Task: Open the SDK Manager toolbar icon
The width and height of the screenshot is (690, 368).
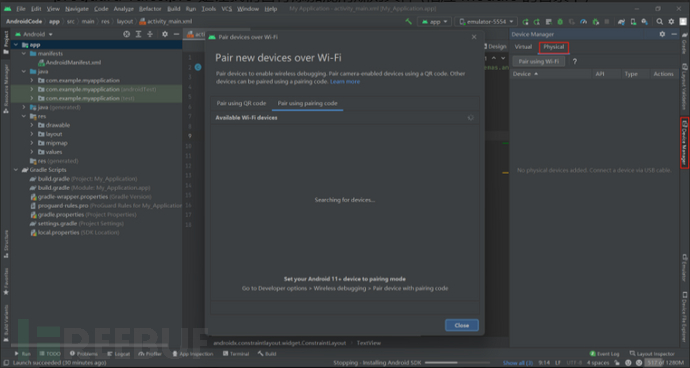Action: click(645, 22)
